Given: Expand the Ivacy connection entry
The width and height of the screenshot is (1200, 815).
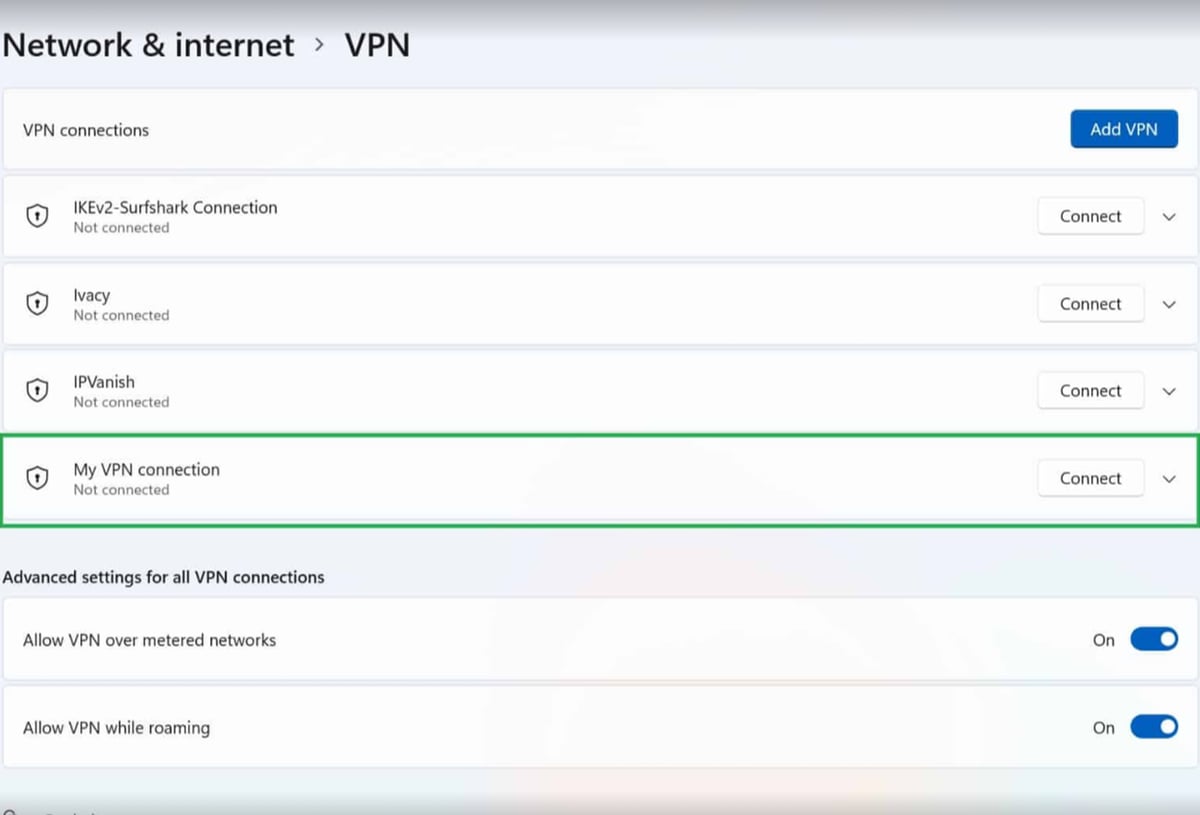Looking at the screenshot, I should point(1168,303).
